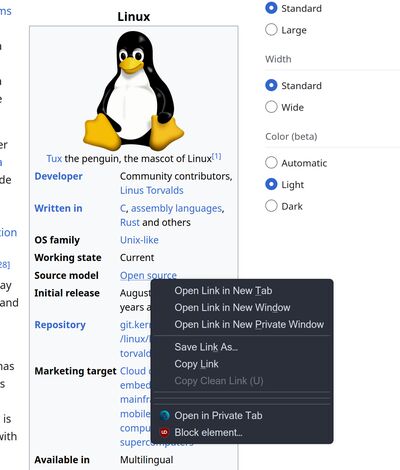Select Save Link As… menu entry
This screenshot has width=400, height=470.
(x=242, y=347)
